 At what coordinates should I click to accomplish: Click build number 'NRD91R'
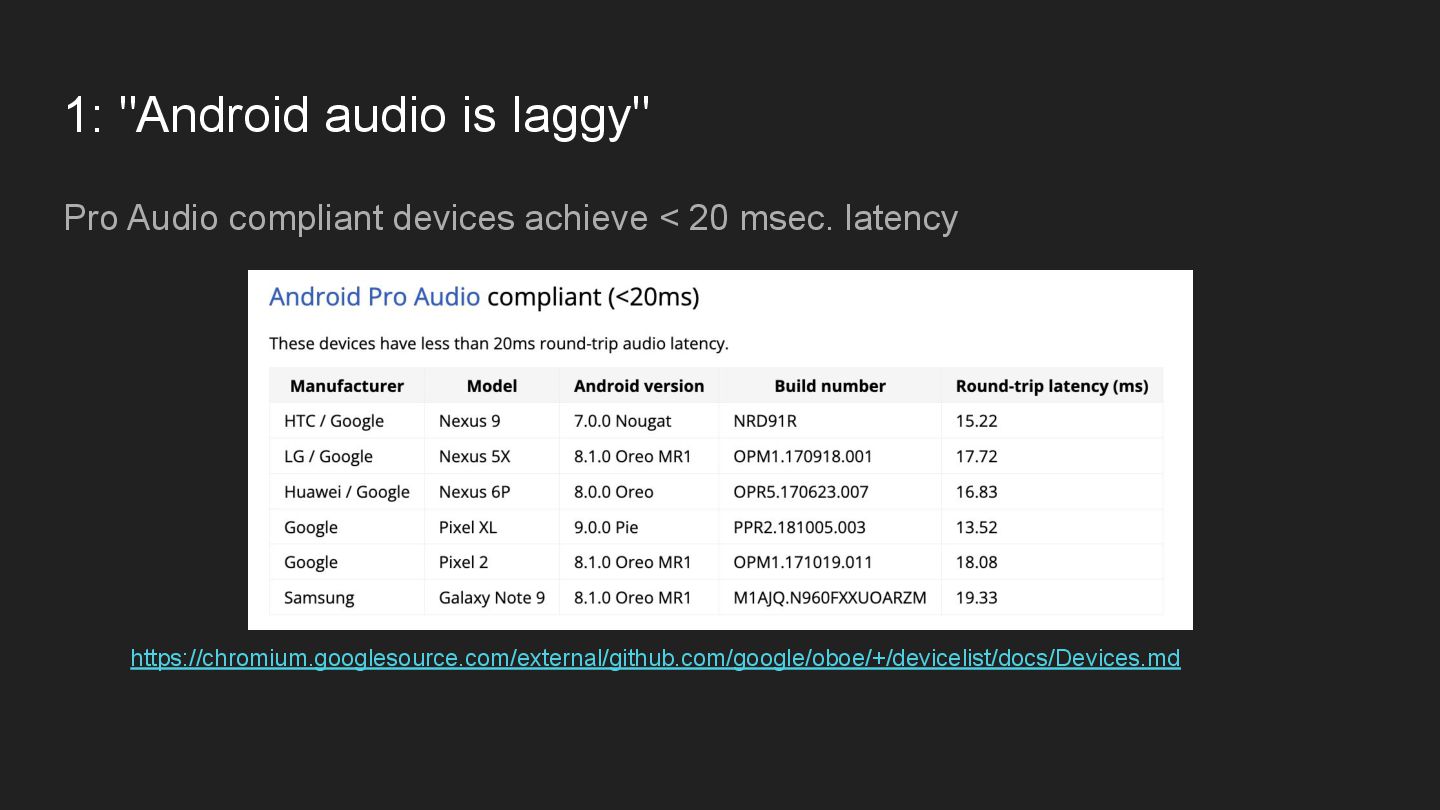tap(765, 421)
